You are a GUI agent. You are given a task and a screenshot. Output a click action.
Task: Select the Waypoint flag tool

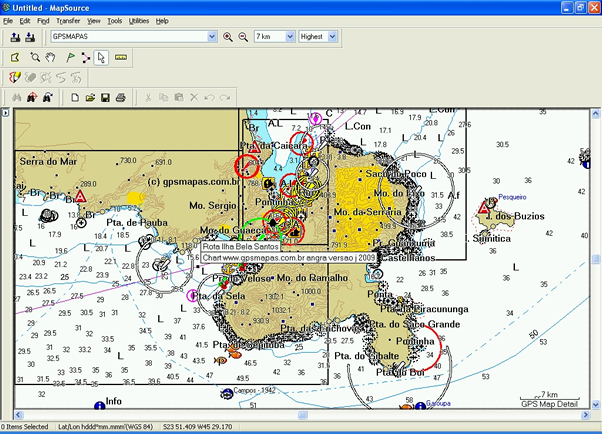point(69,57)
